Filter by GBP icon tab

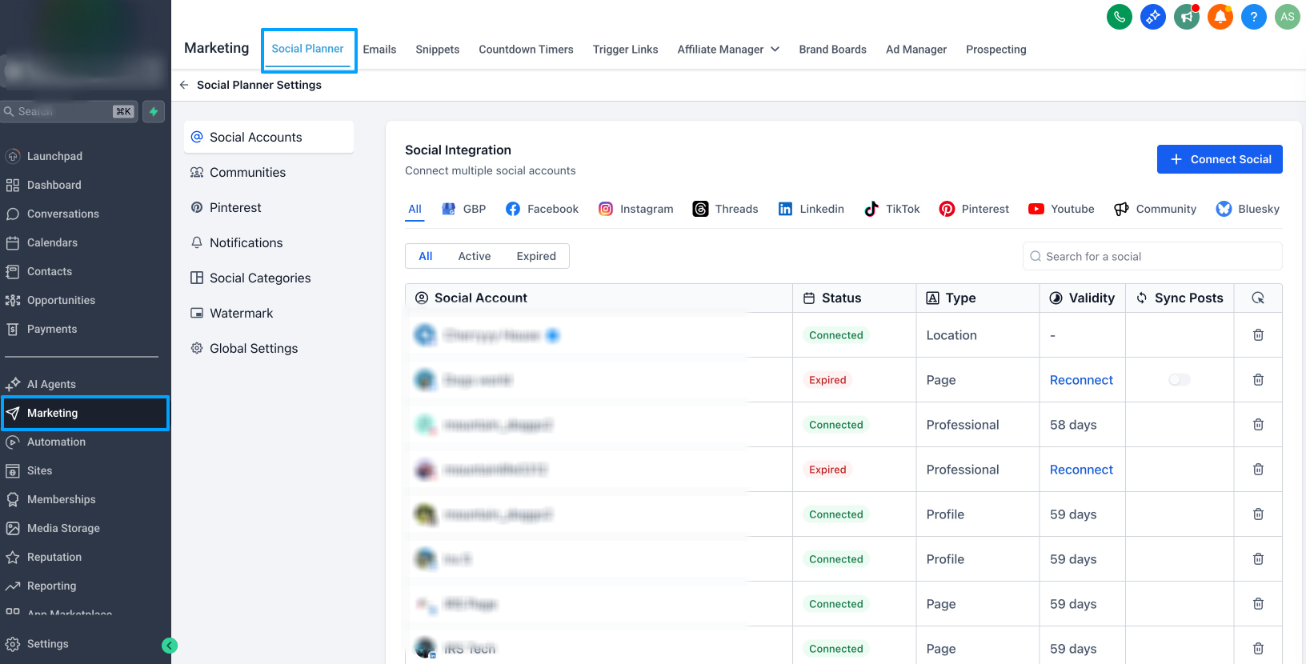point(464,209)
